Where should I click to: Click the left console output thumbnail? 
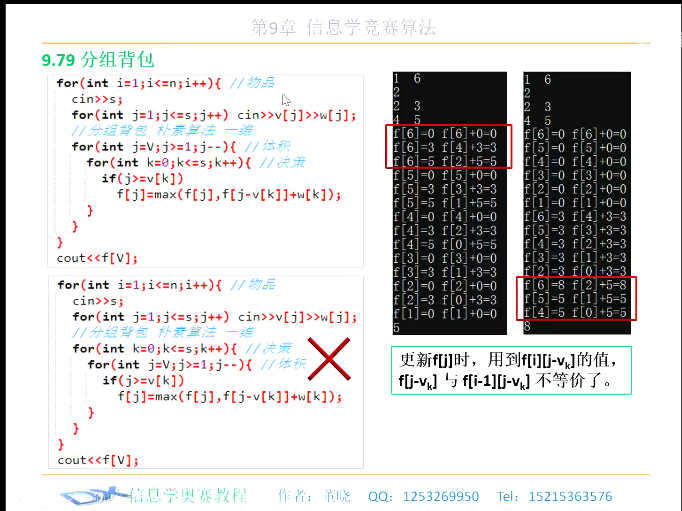450,203
